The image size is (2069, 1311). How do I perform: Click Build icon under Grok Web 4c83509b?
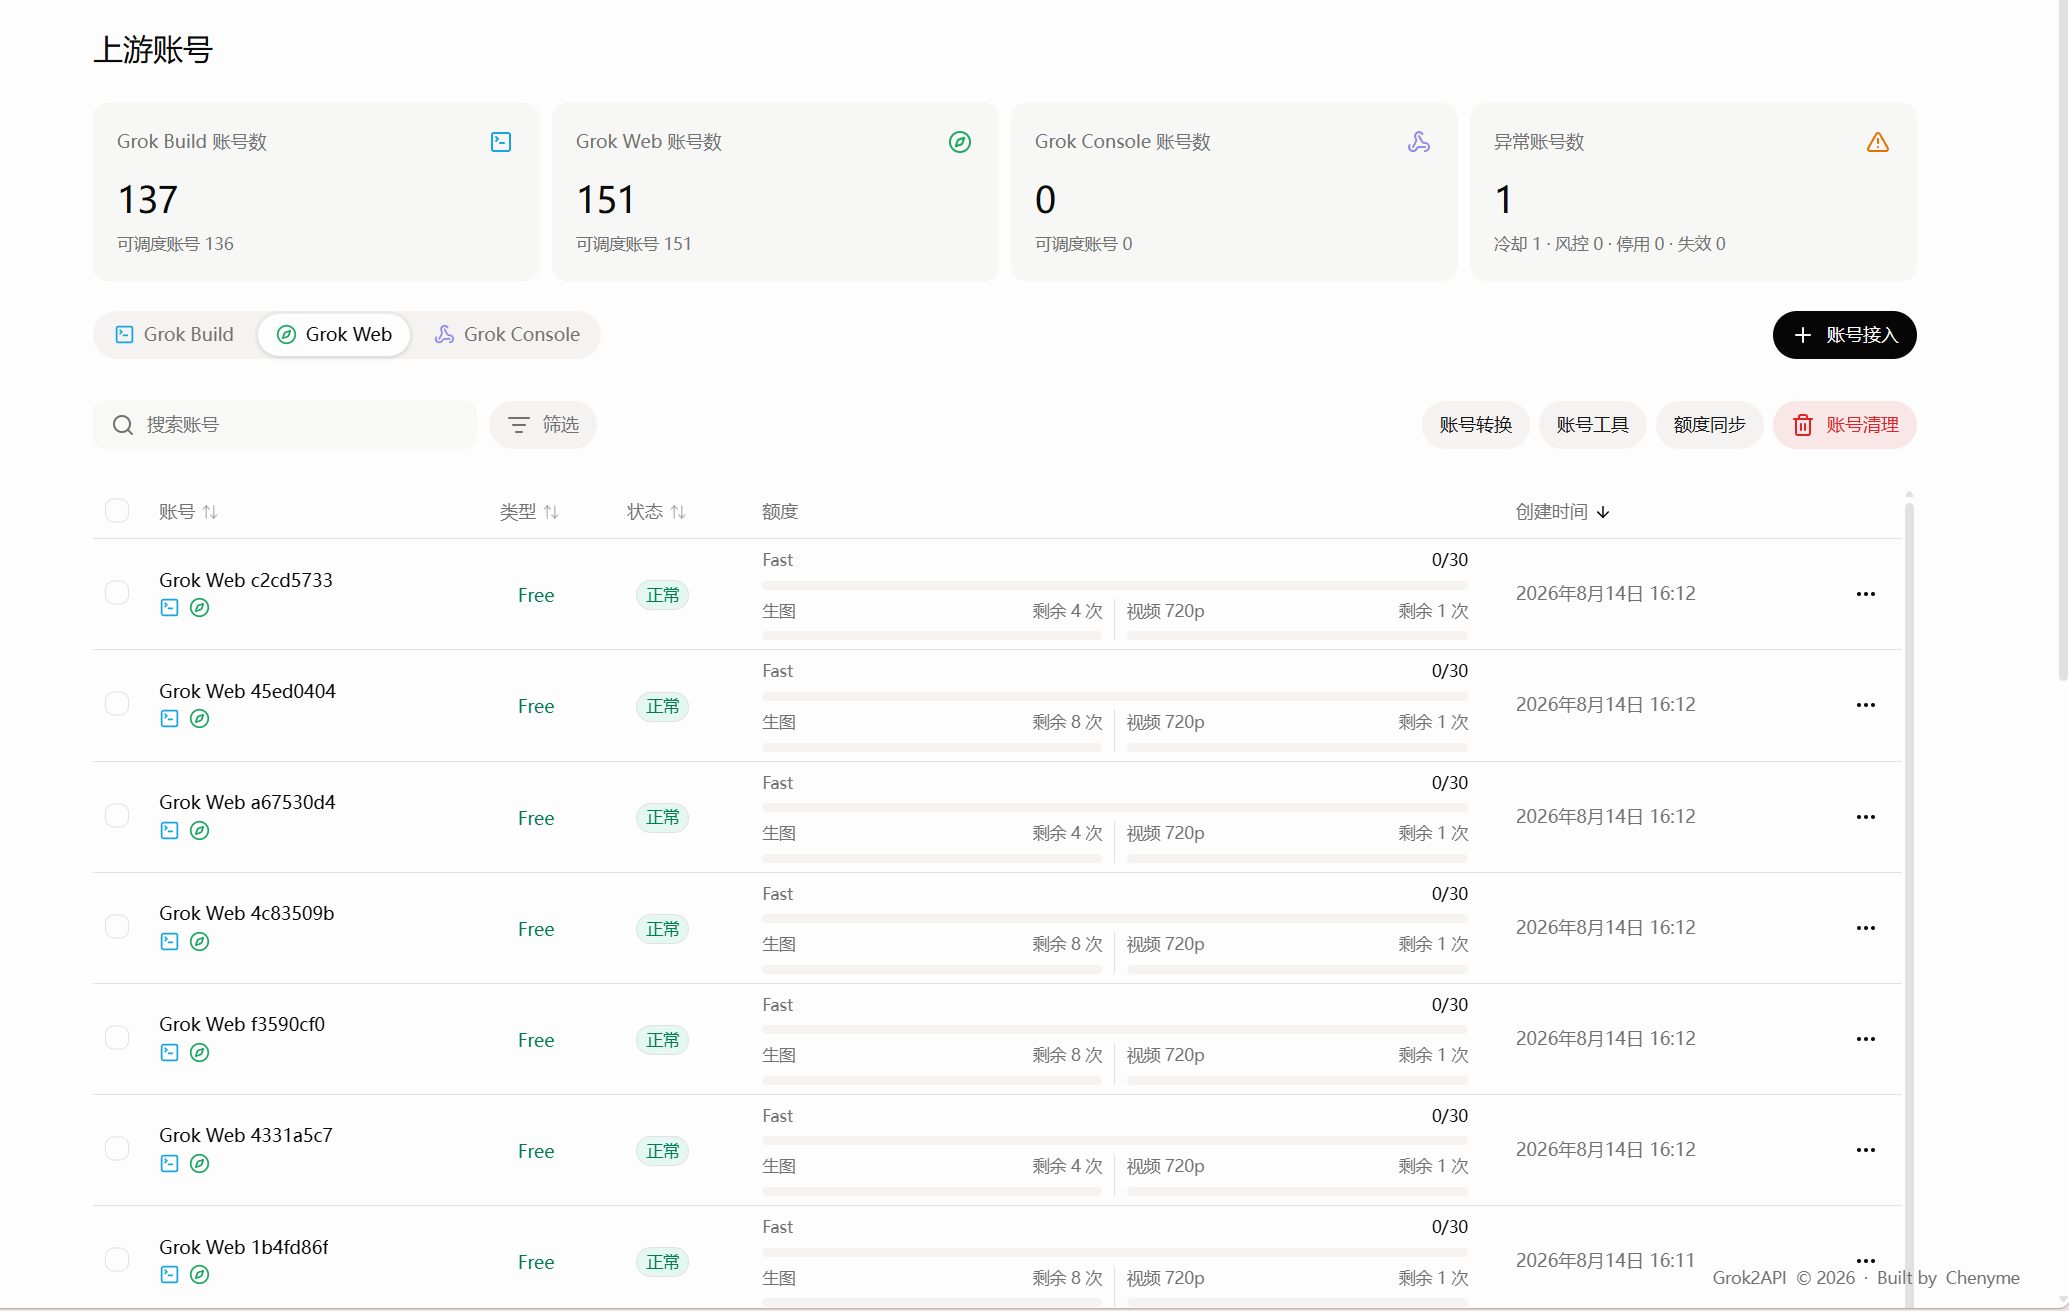point(170,942)
